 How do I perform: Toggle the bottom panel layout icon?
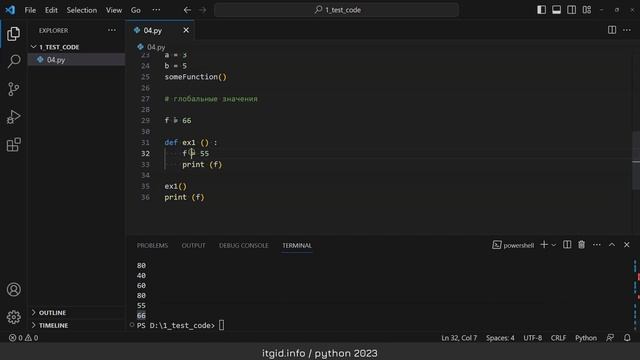(556, 10)
